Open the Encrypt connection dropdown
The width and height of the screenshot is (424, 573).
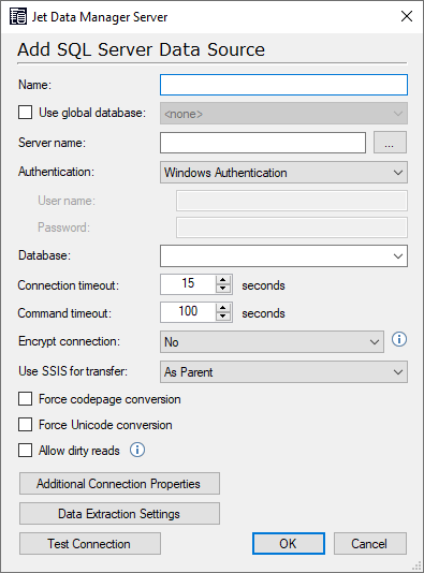tap(272, 342)
